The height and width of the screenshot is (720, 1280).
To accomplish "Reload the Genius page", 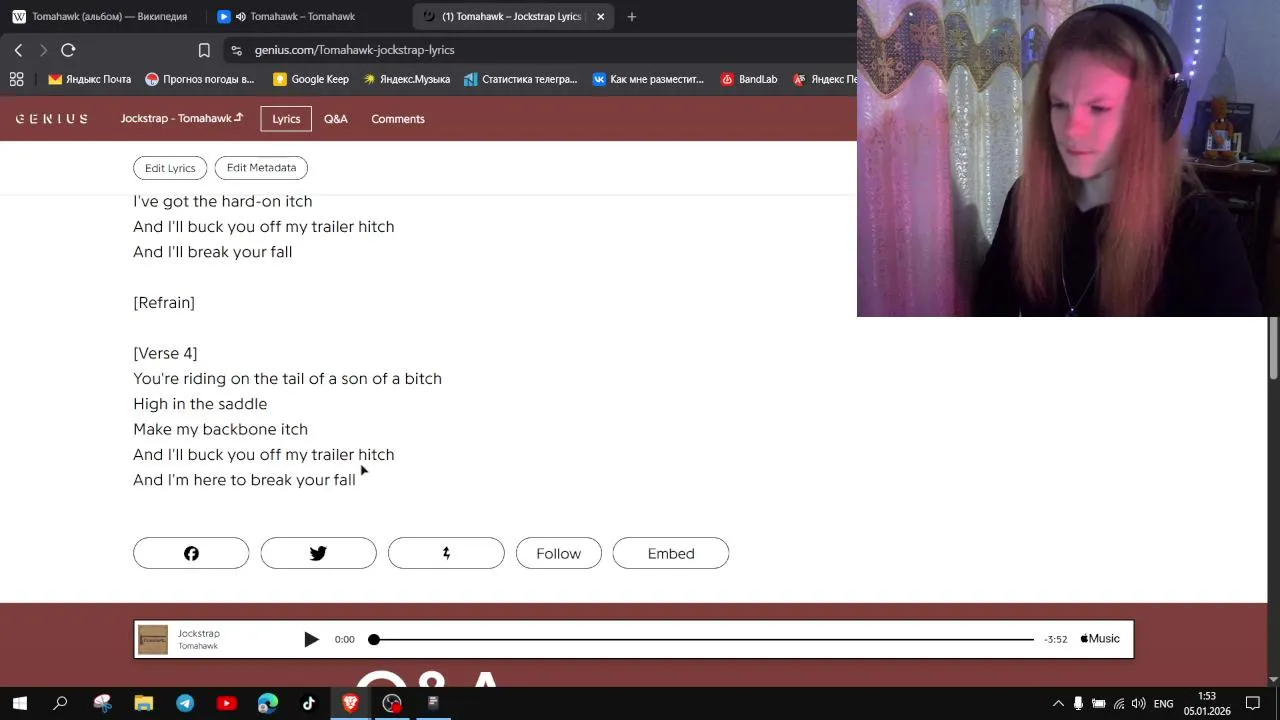I will click(68, 50).
